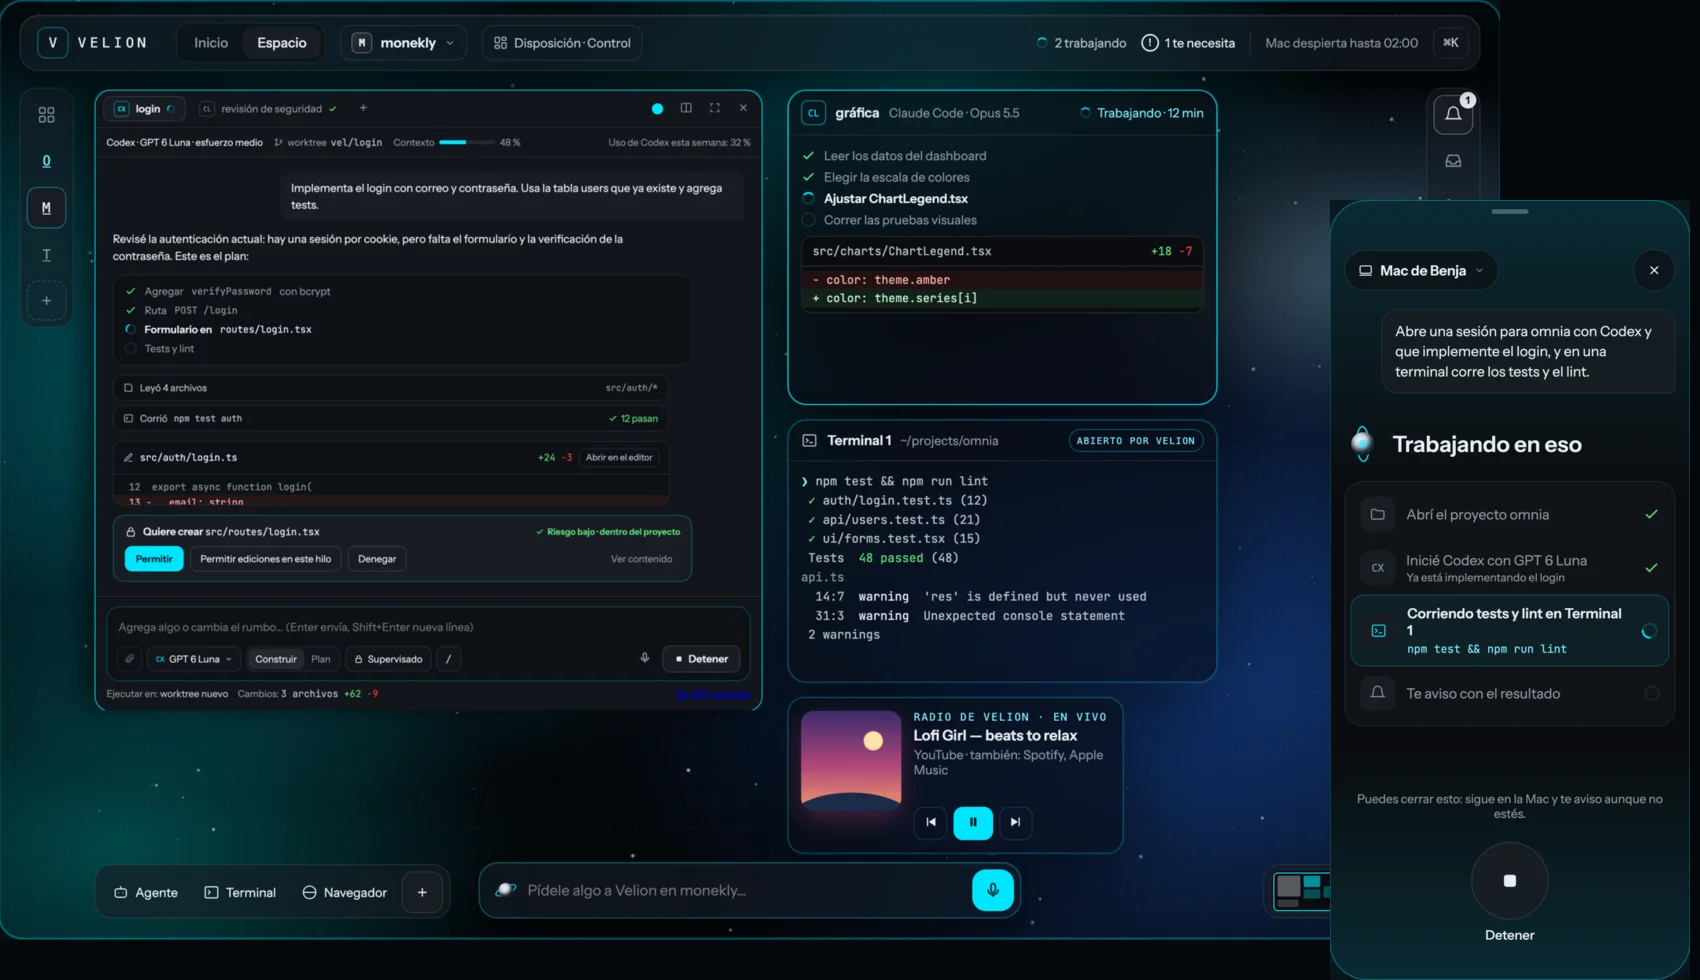1700x980 pixels.
Task: Open Disposición · Control layout selector
Action: 562,43
